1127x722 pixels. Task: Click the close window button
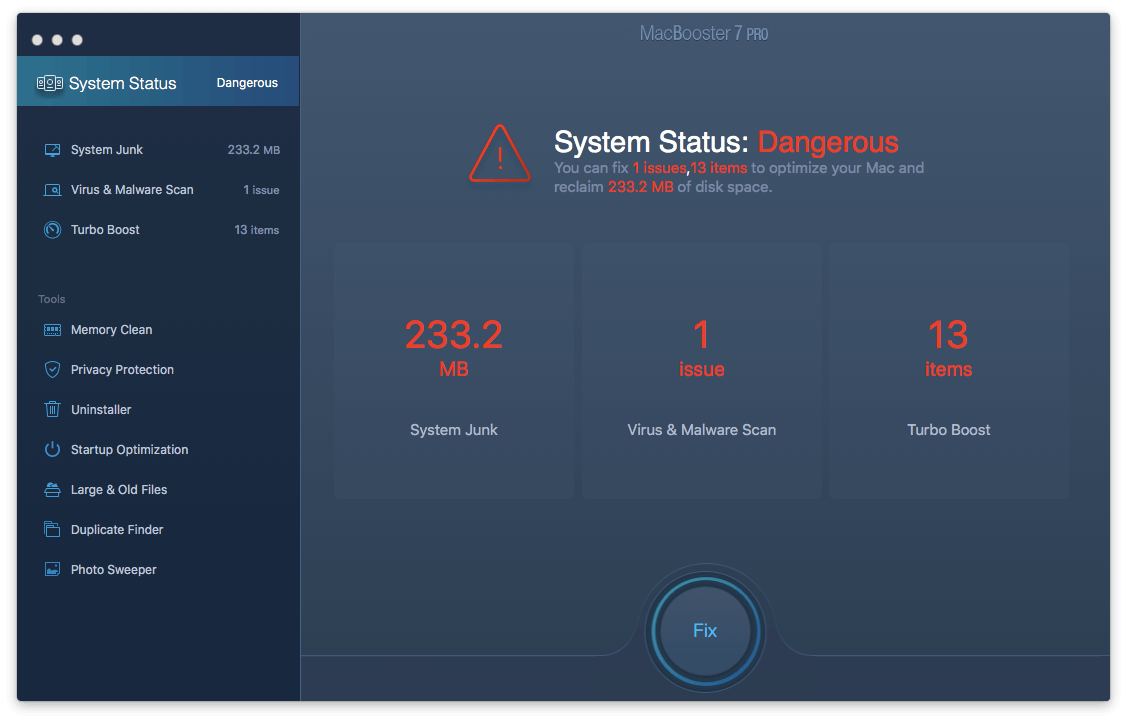[x=37, y=40]
